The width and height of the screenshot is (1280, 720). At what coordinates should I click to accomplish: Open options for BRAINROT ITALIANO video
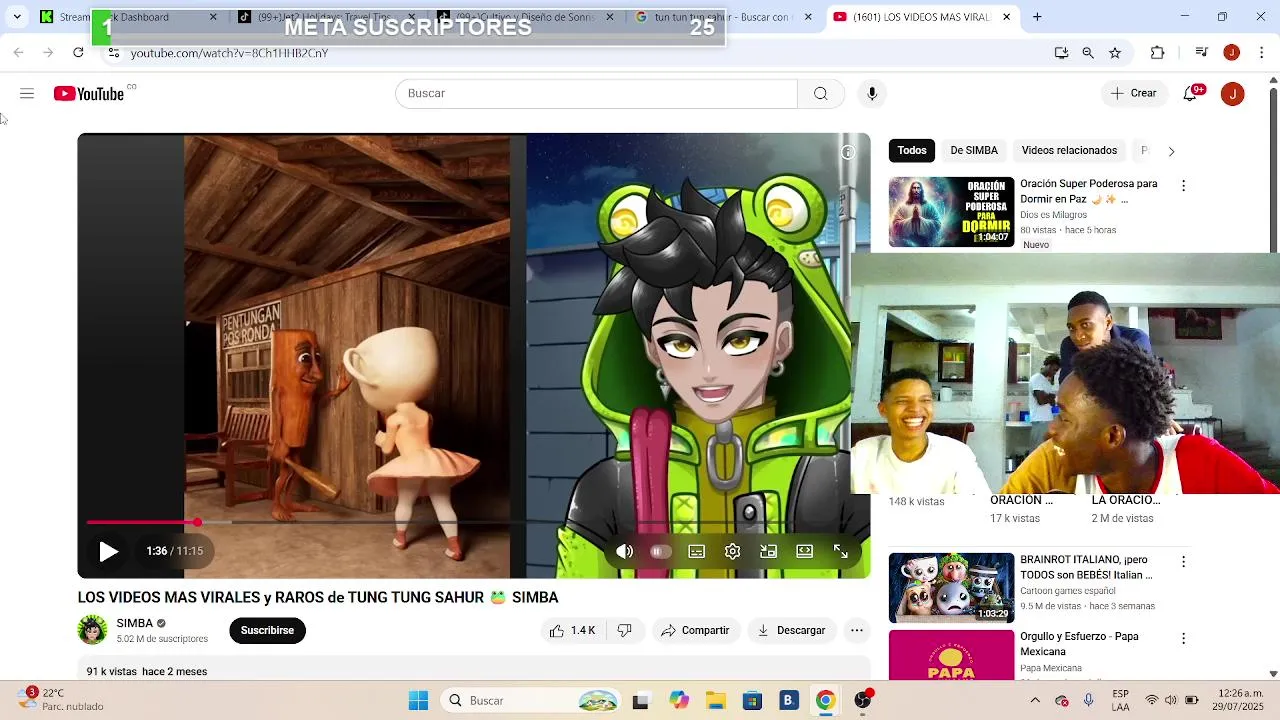click(x=1183, y=562)
